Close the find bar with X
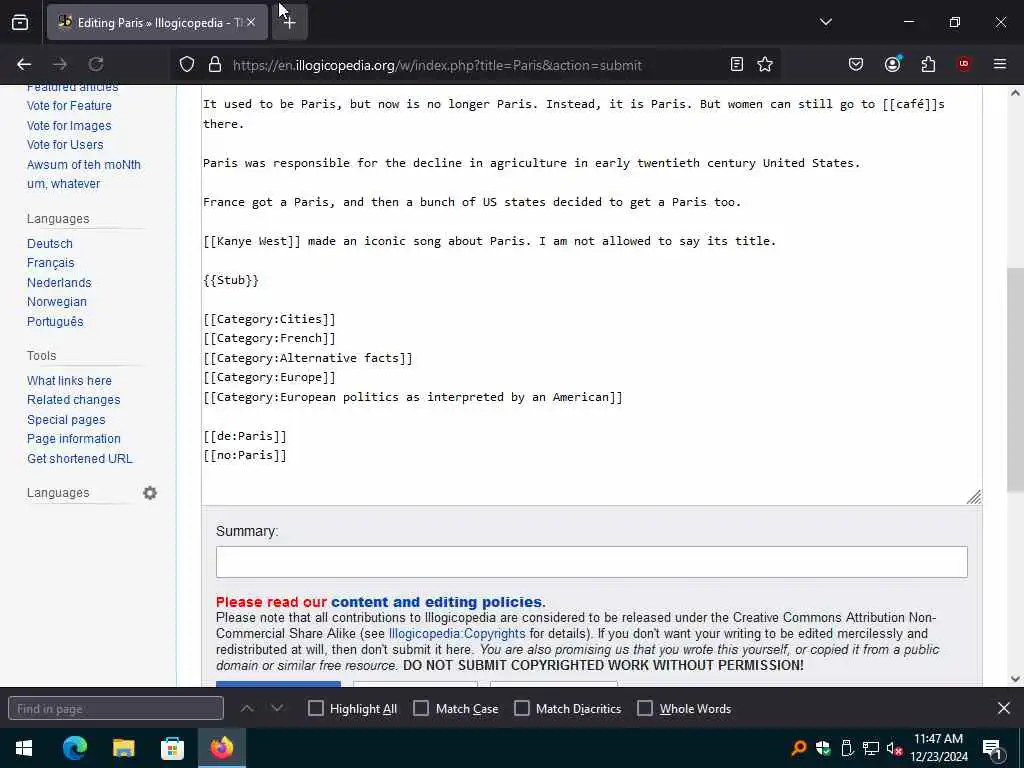 pos(1004,708)
